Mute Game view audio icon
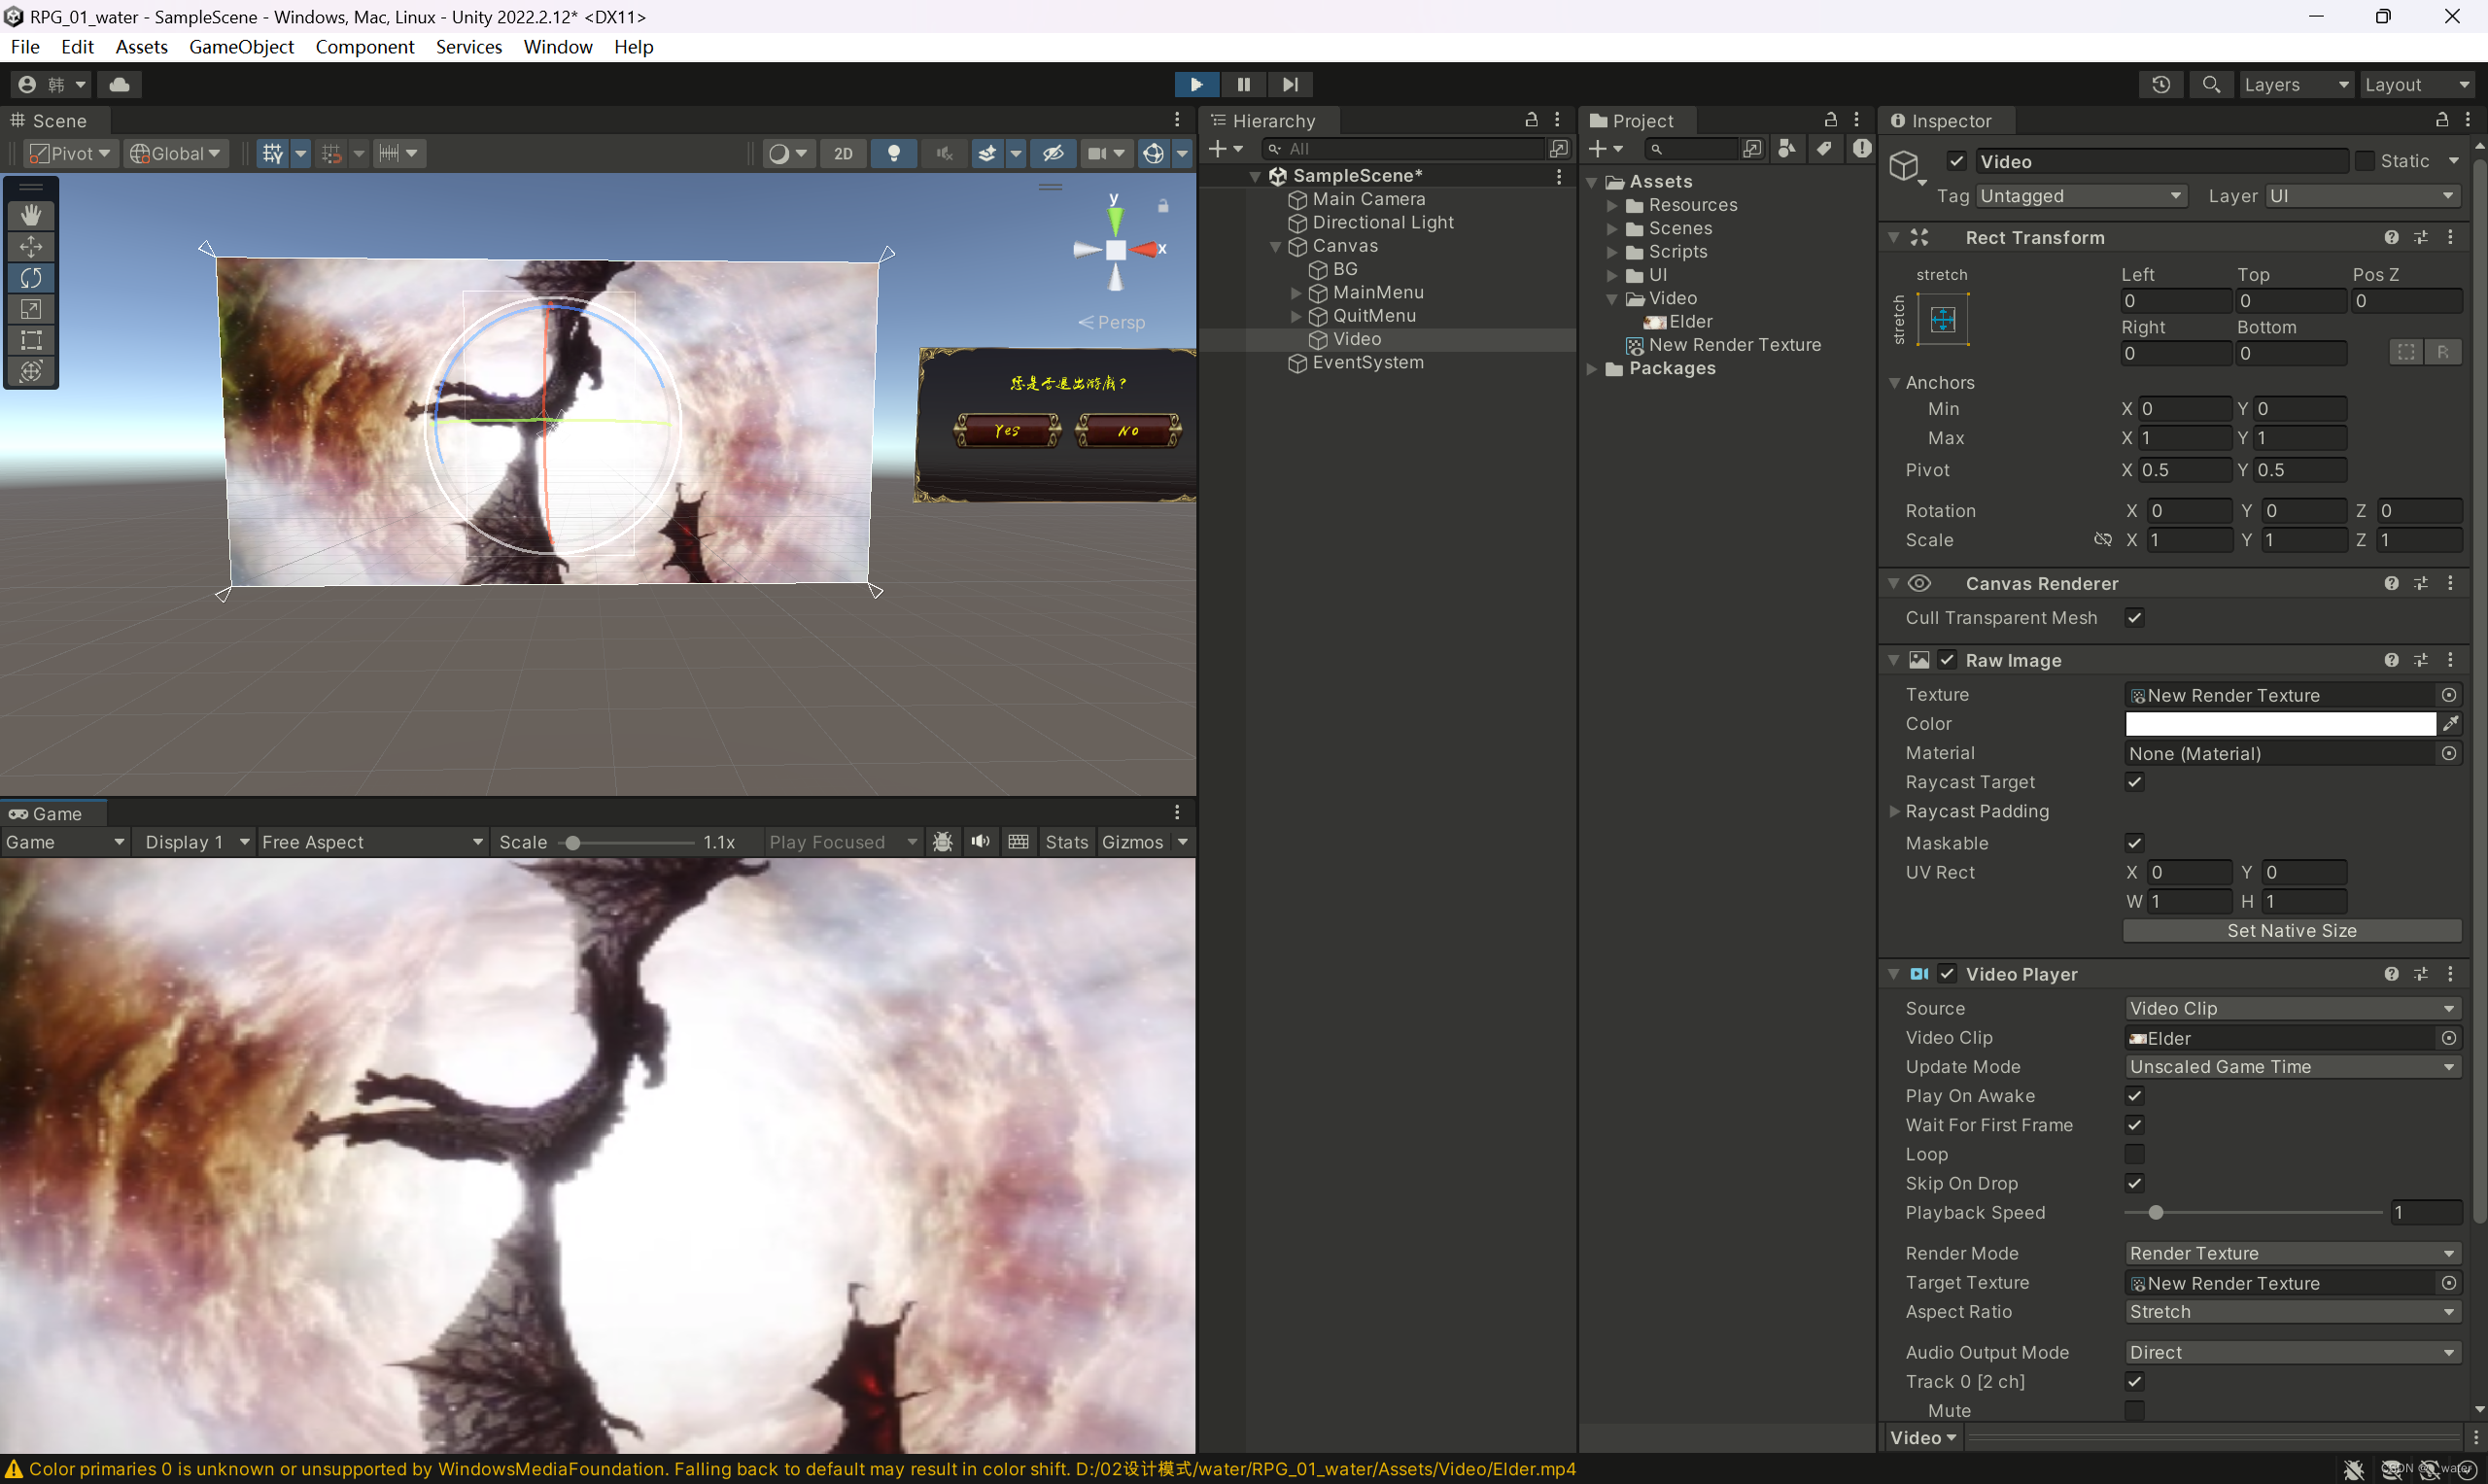 point(980,842)
